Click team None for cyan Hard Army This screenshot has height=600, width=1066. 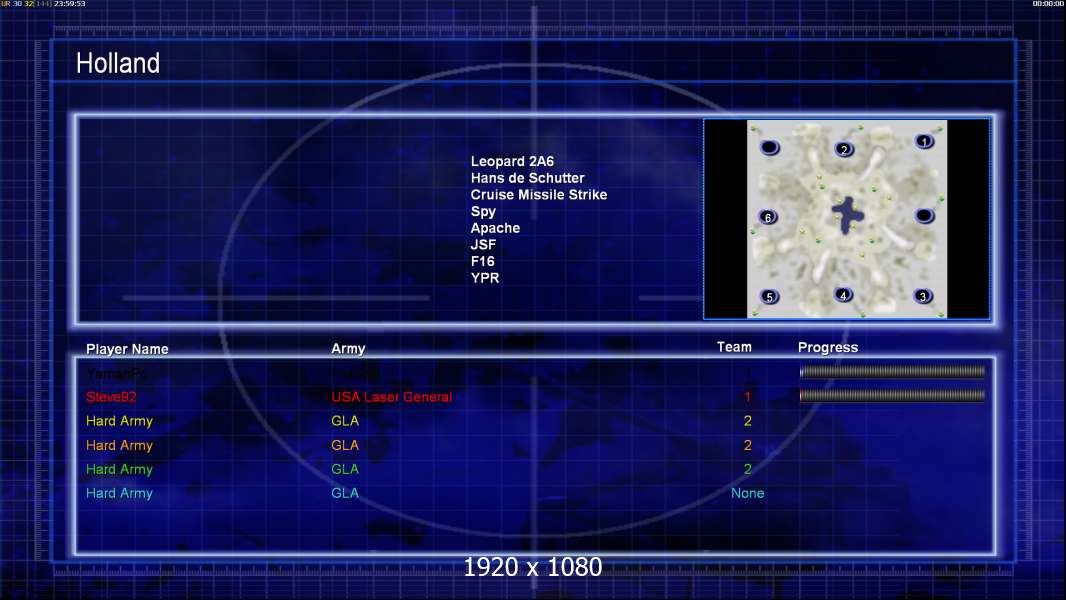click(x=747, y=493)
